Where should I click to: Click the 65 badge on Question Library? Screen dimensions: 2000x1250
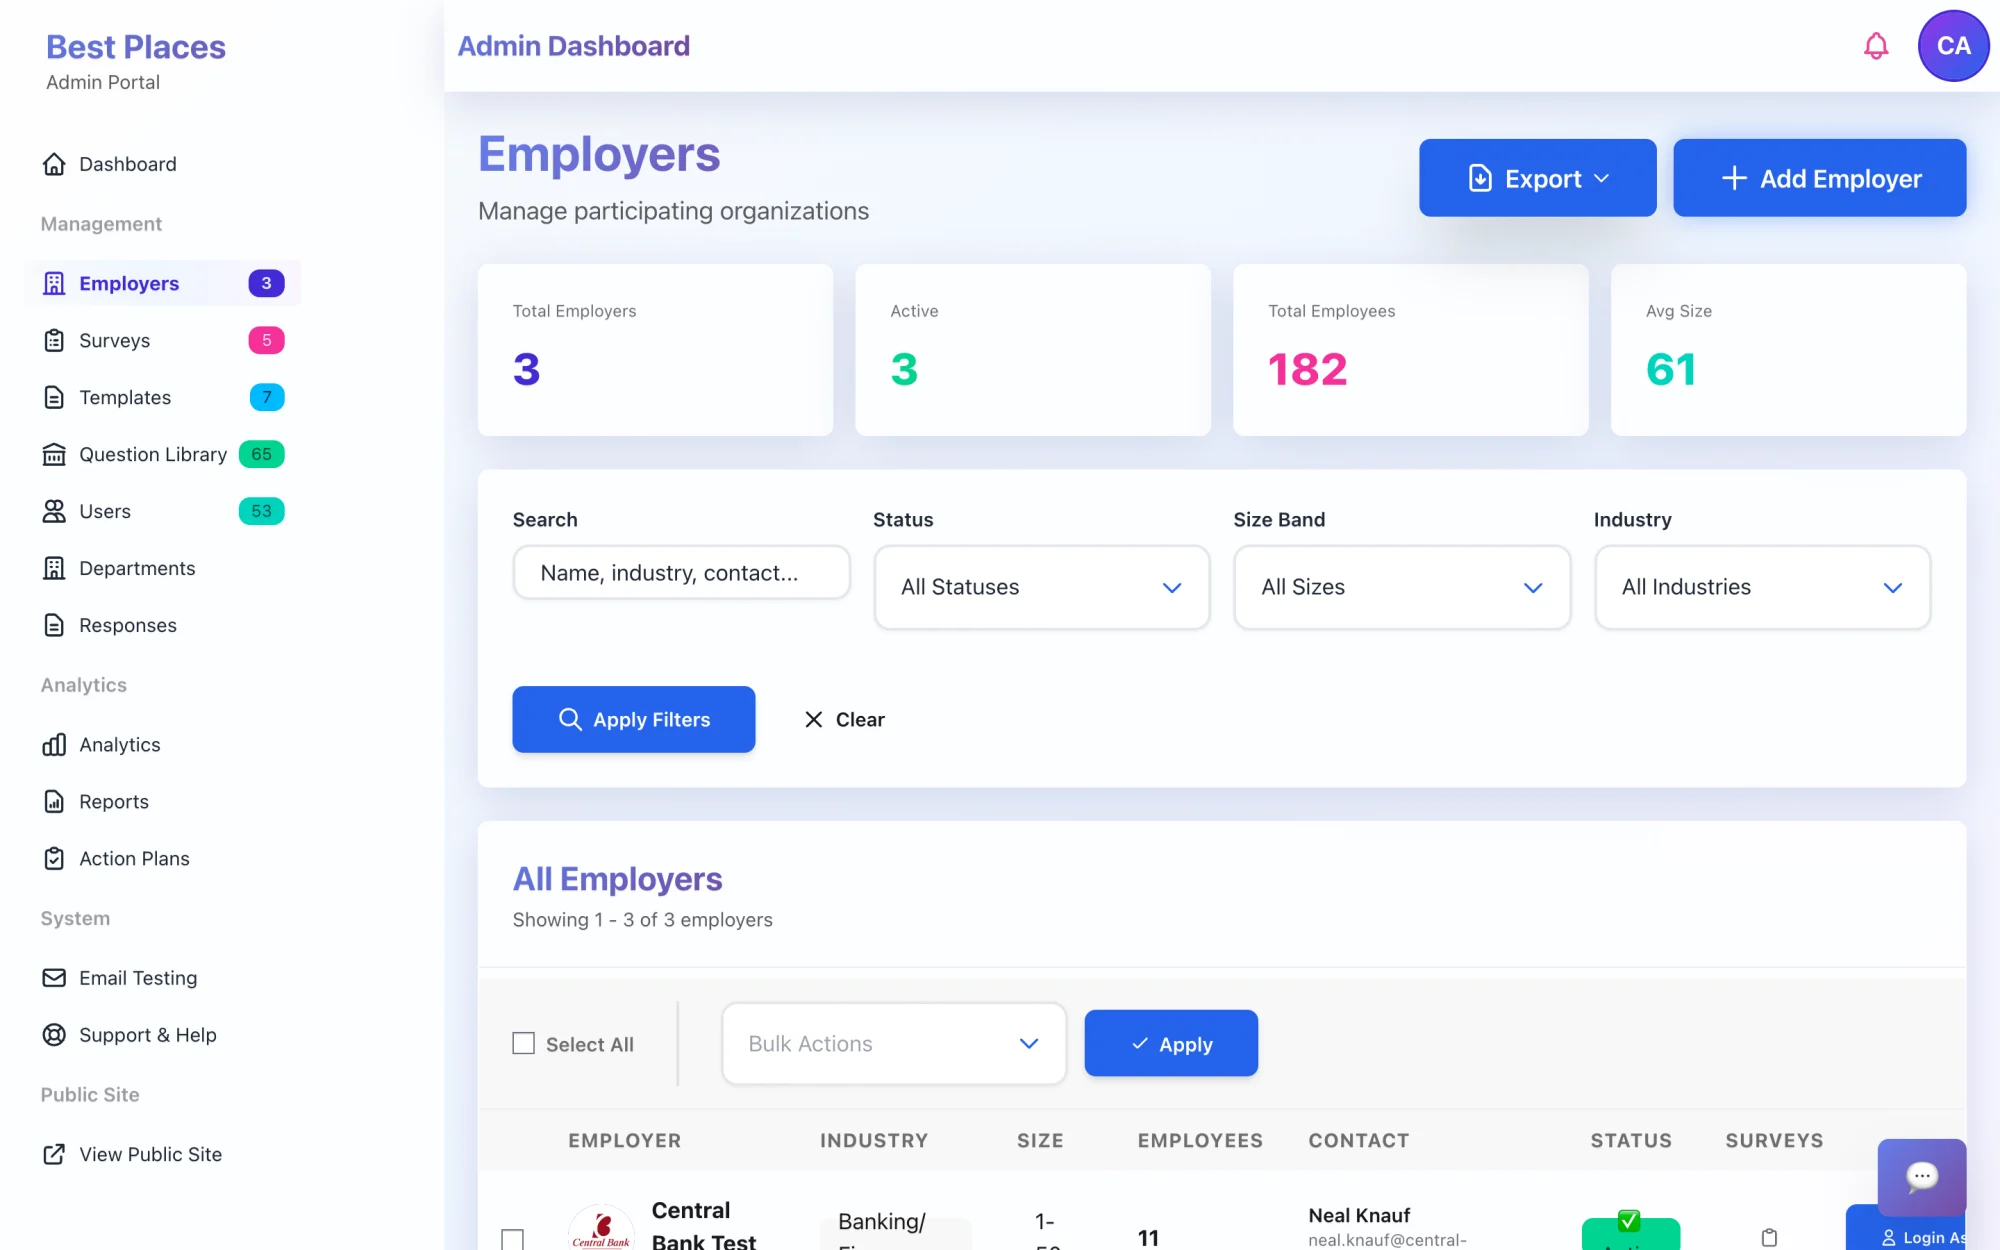(261, 455)
